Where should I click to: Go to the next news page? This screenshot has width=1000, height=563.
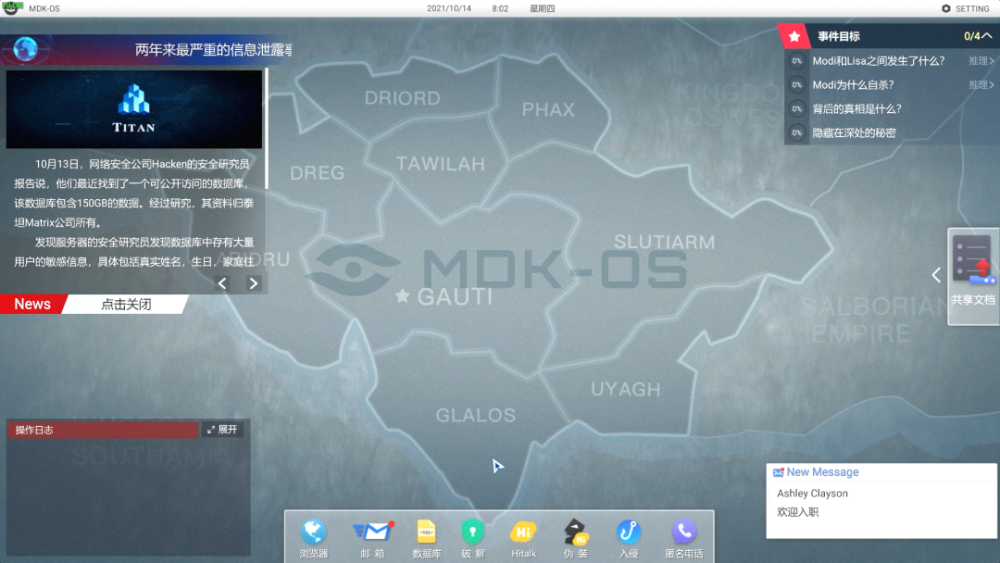pos(253,283)
